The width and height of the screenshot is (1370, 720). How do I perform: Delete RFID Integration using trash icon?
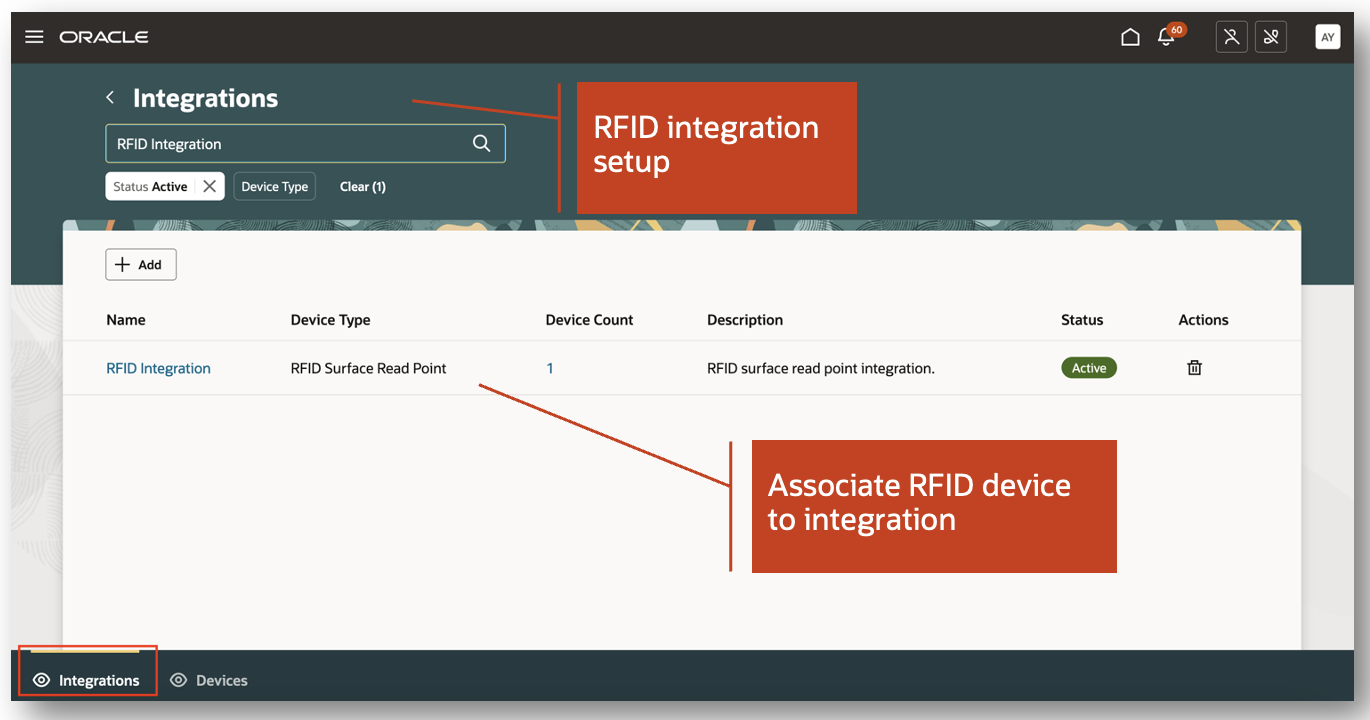tap(1194, 368)
